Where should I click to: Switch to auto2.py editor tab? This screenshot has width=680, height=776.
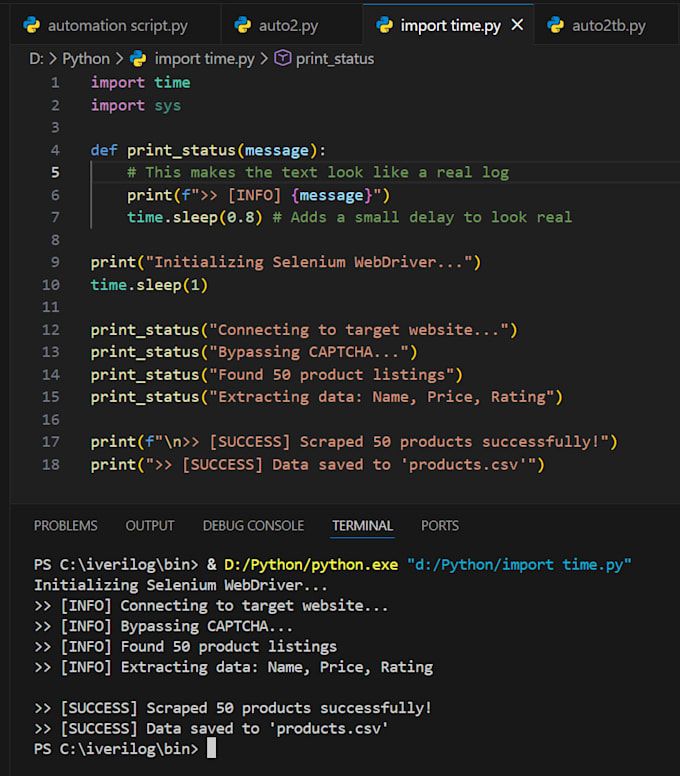click(288, 25)
